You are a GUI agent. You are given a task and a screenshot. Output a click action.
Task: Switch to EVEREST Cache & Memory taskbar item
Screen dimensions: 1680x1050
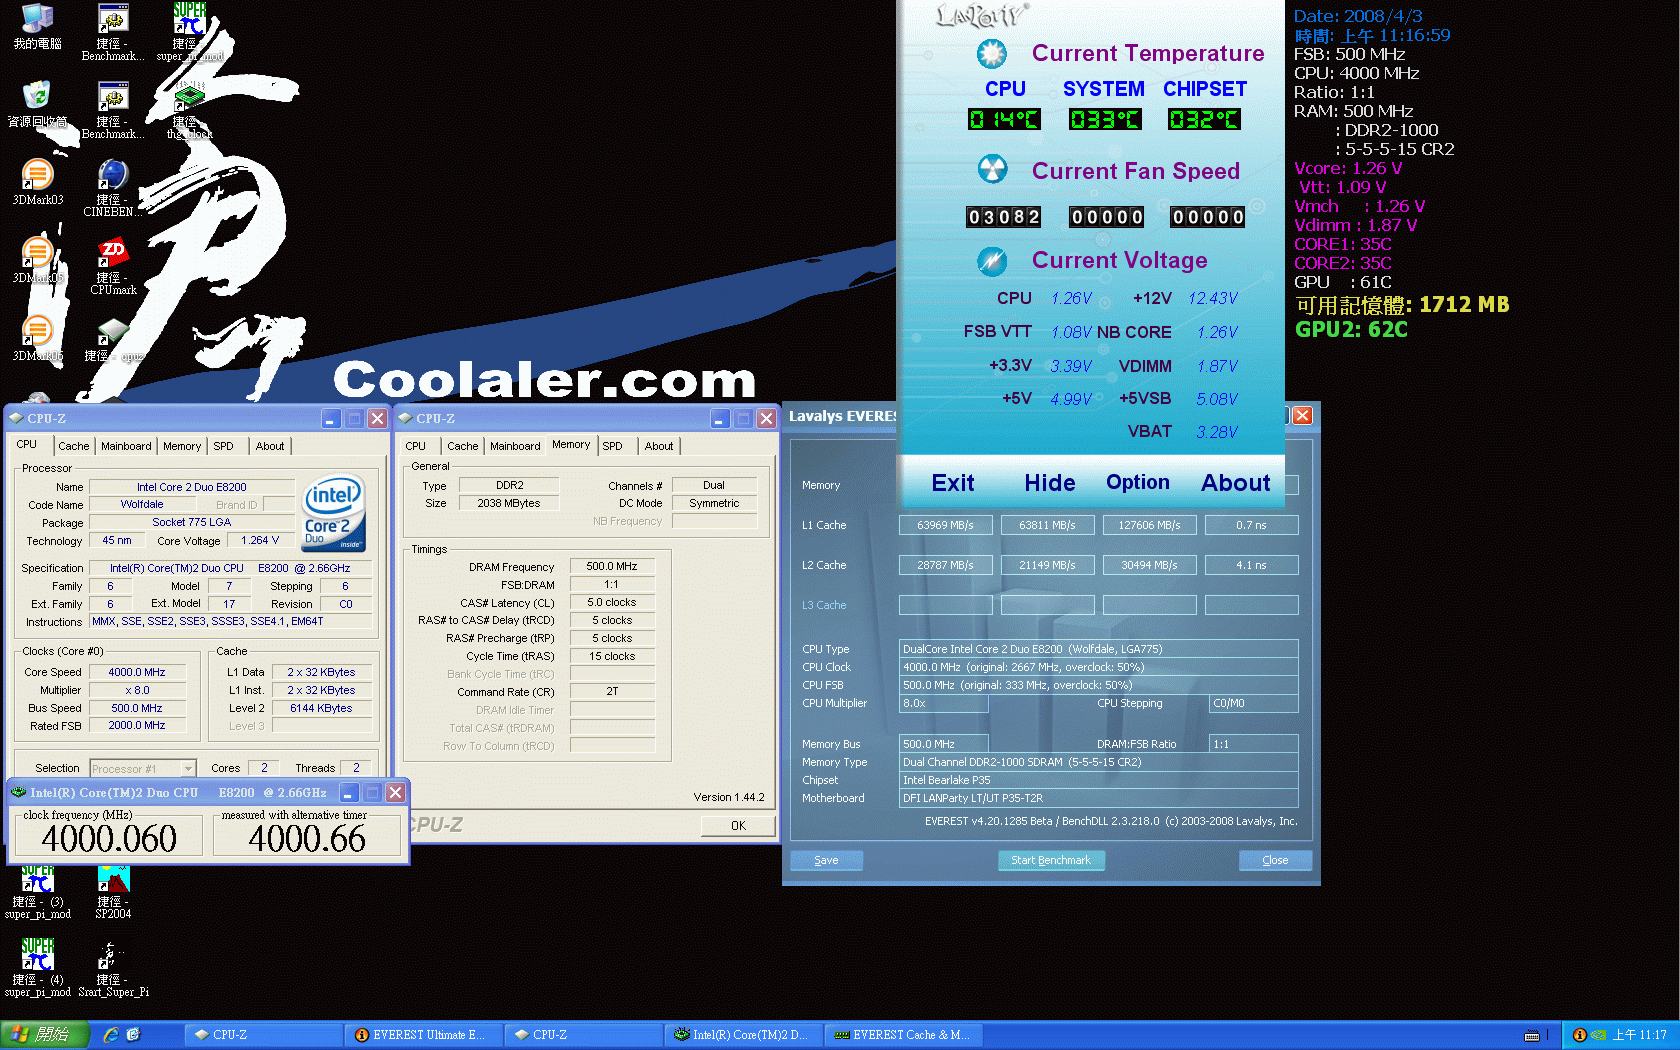click(903, 1035)
